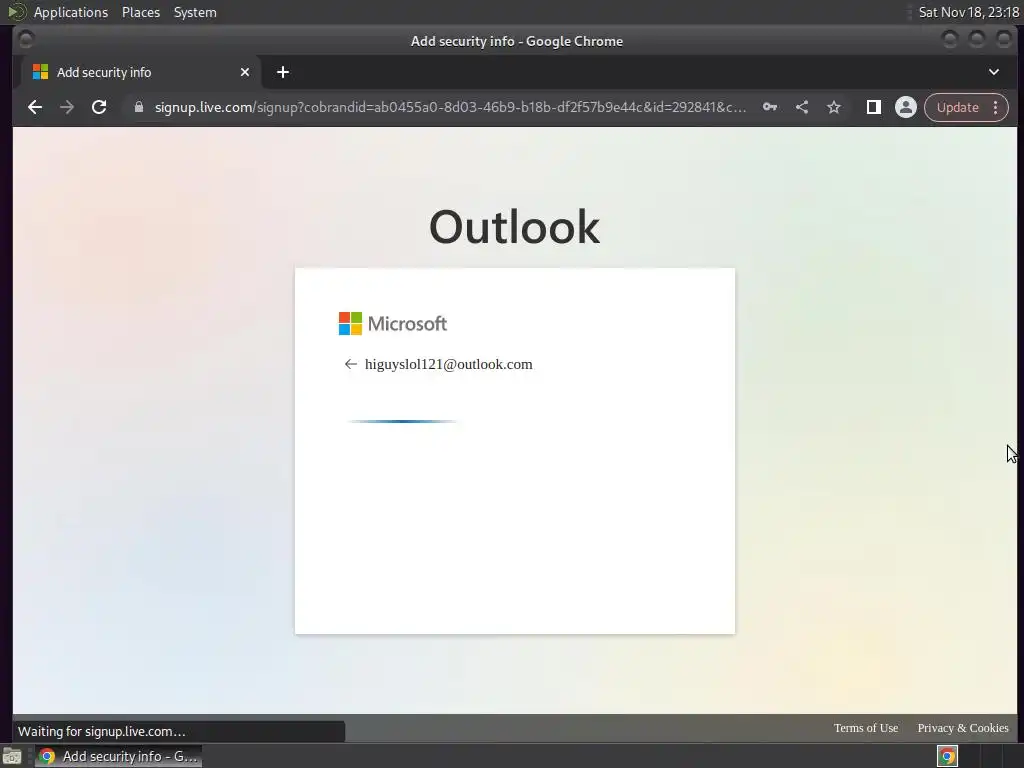Click the browser forward arrow
Viewport: 1024px width, 768px height.
67,107
